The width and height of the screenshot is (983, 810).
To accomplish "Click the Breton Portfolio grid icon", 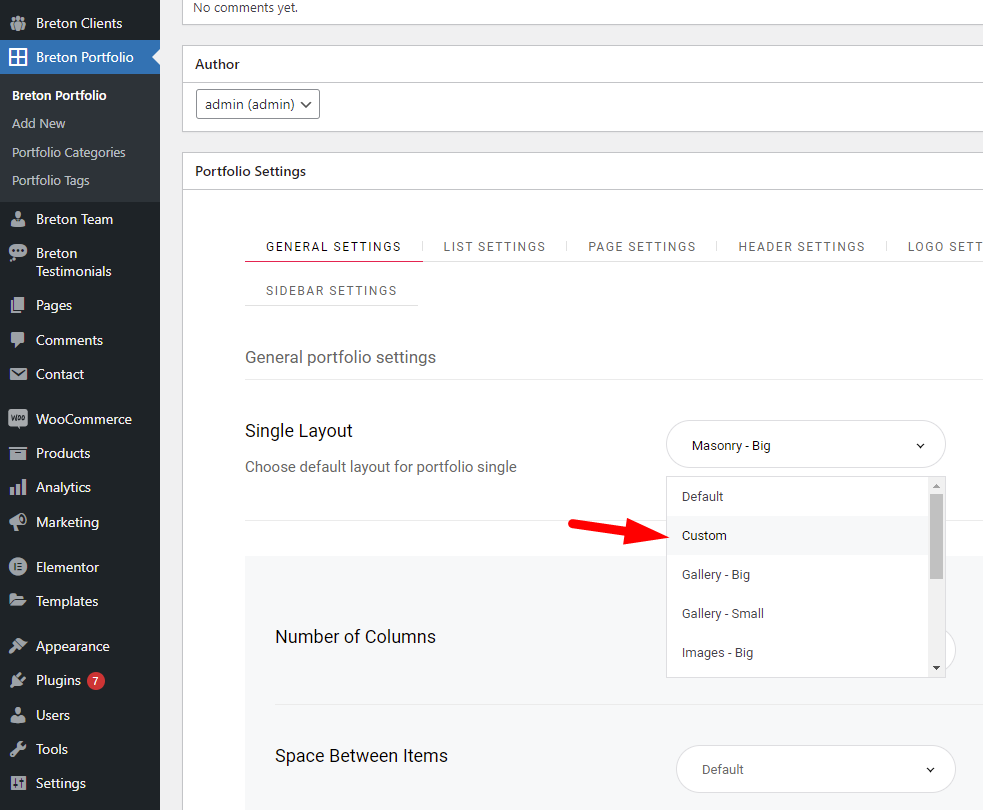I will point(18,57).
